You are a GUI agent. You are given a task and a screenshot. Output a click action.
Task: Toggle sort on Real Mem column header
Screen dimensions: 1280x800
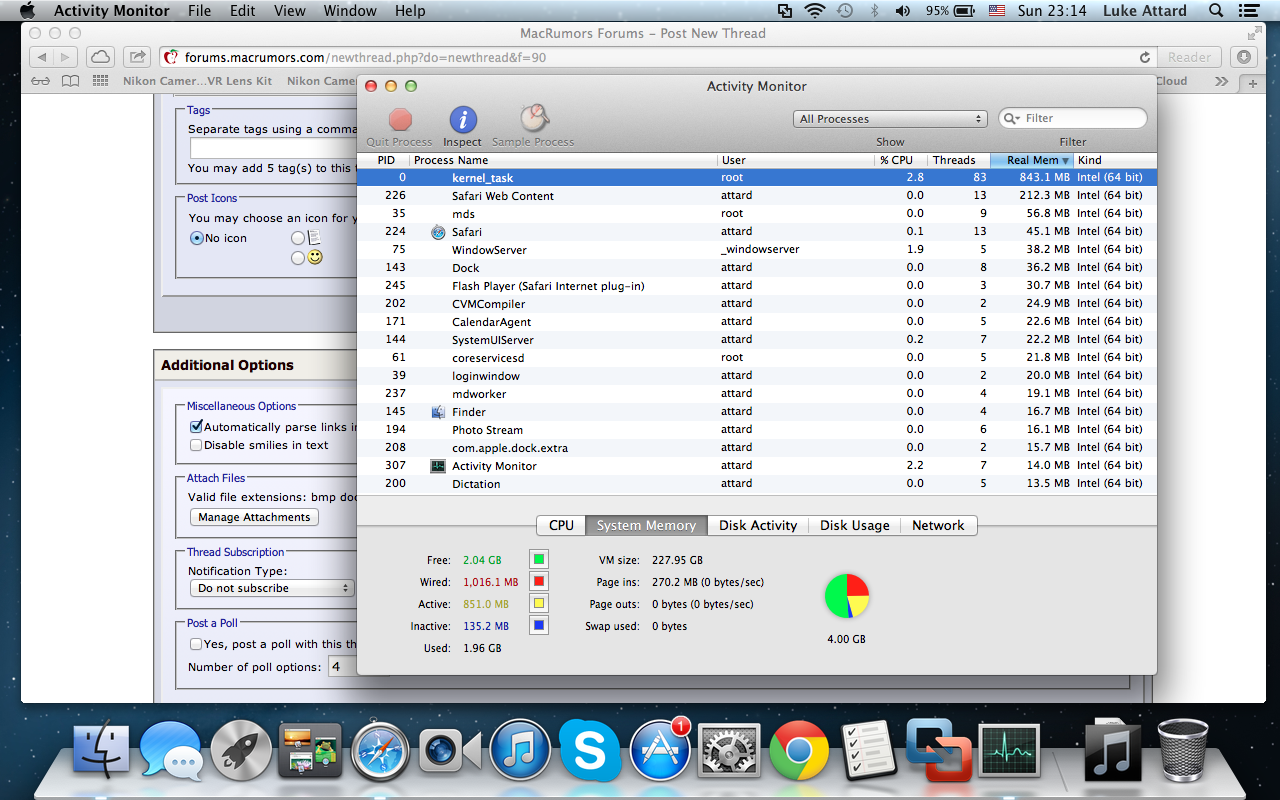point(1032,160)
